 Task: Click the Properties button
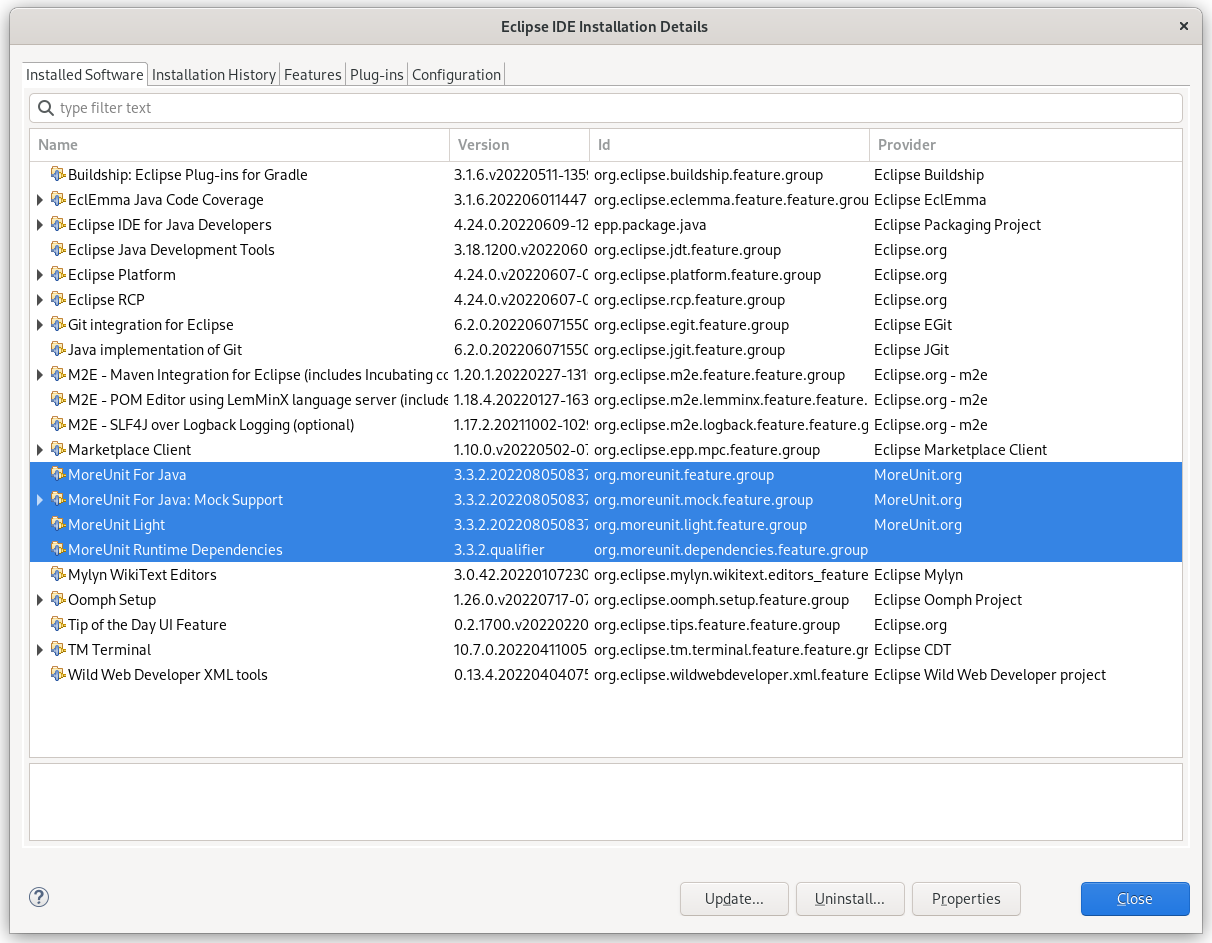point(966,898)
